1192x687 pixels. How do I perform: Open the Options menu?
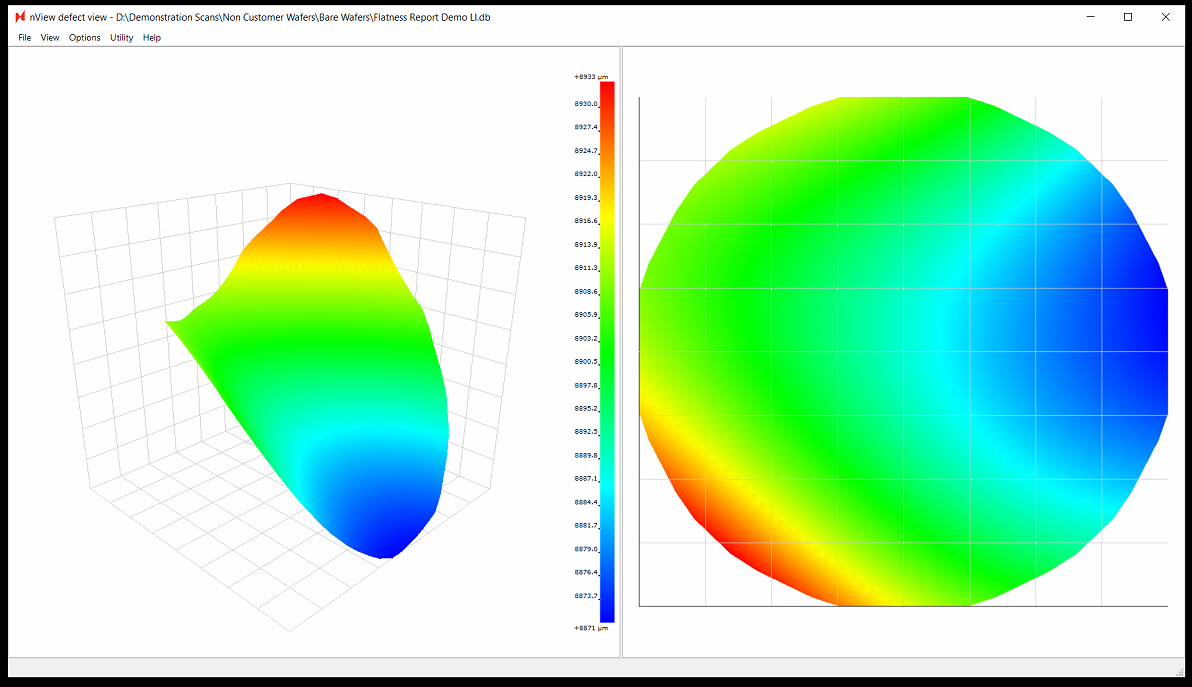pyautogui.click(x=85, y=38)
